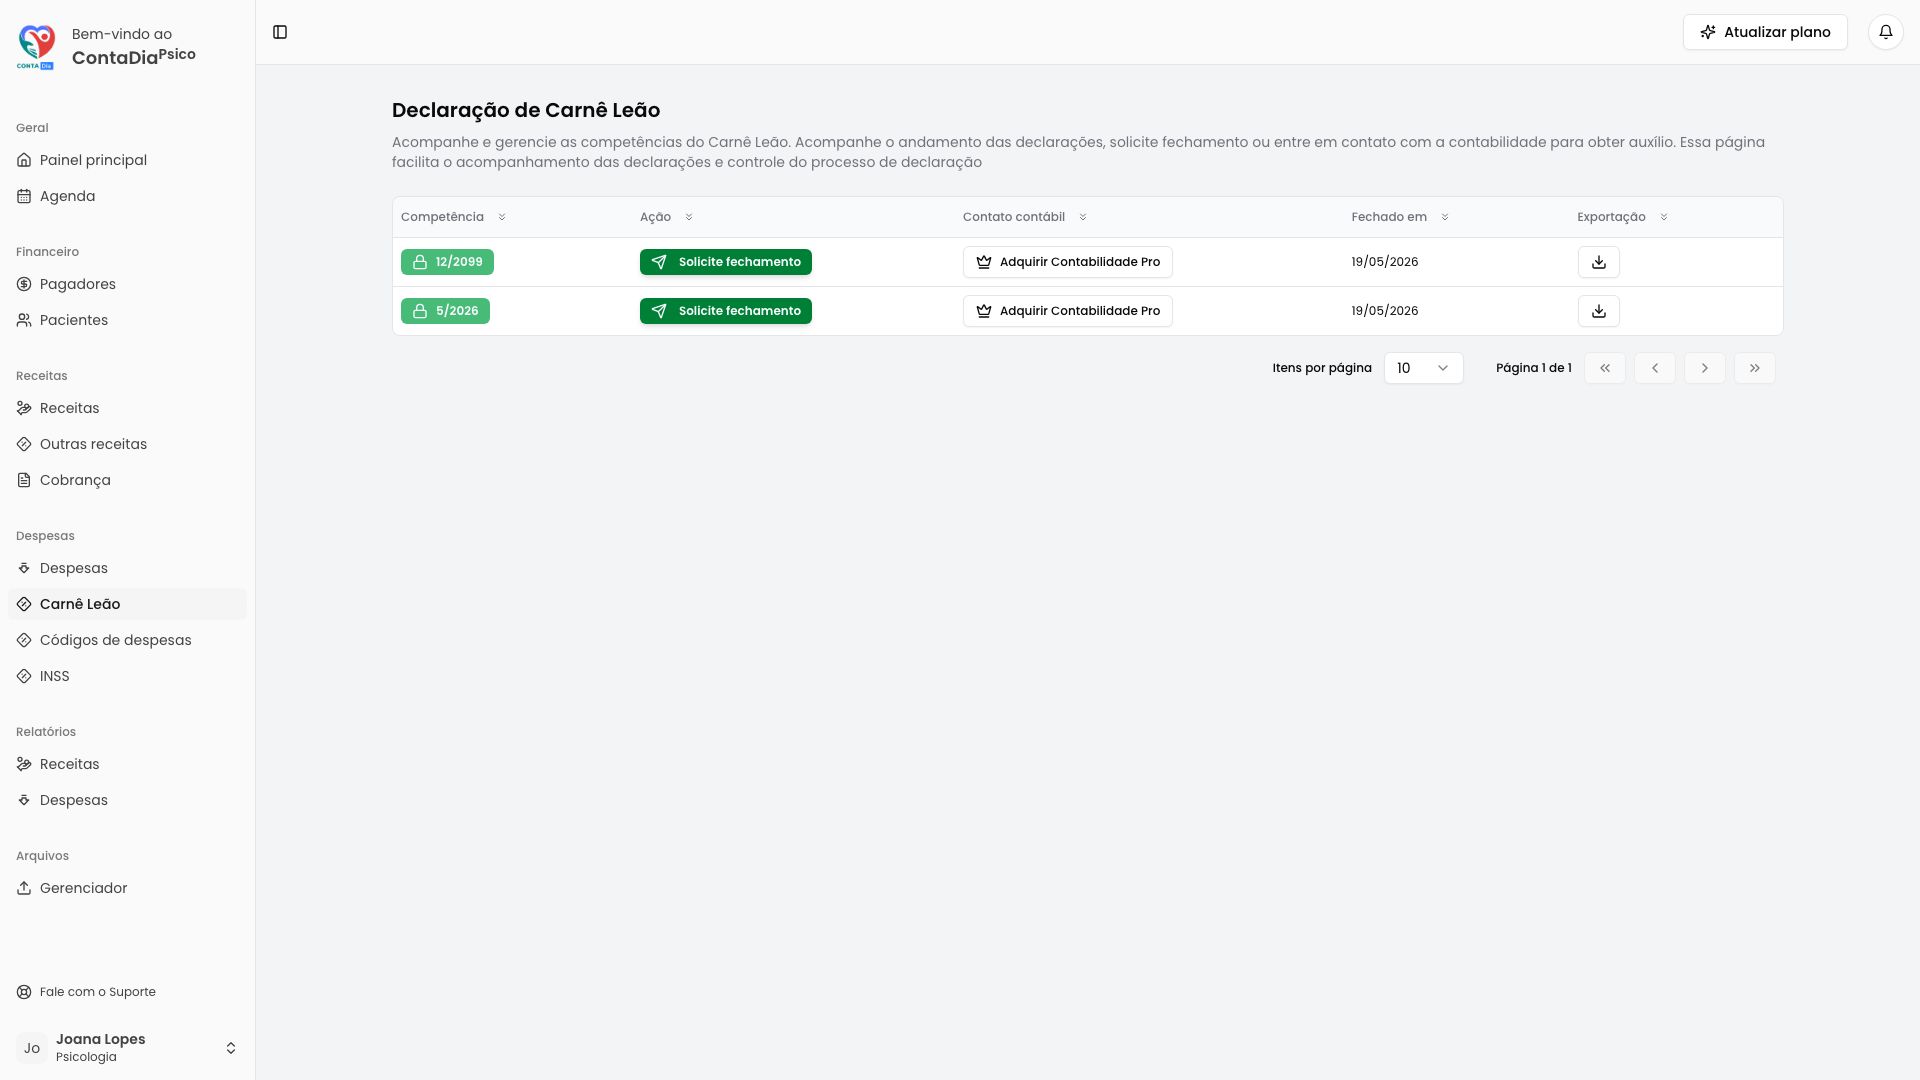The image size is (1920, 1080).
Task: Open Receitas under Receitas section
Action: (127, 408)
